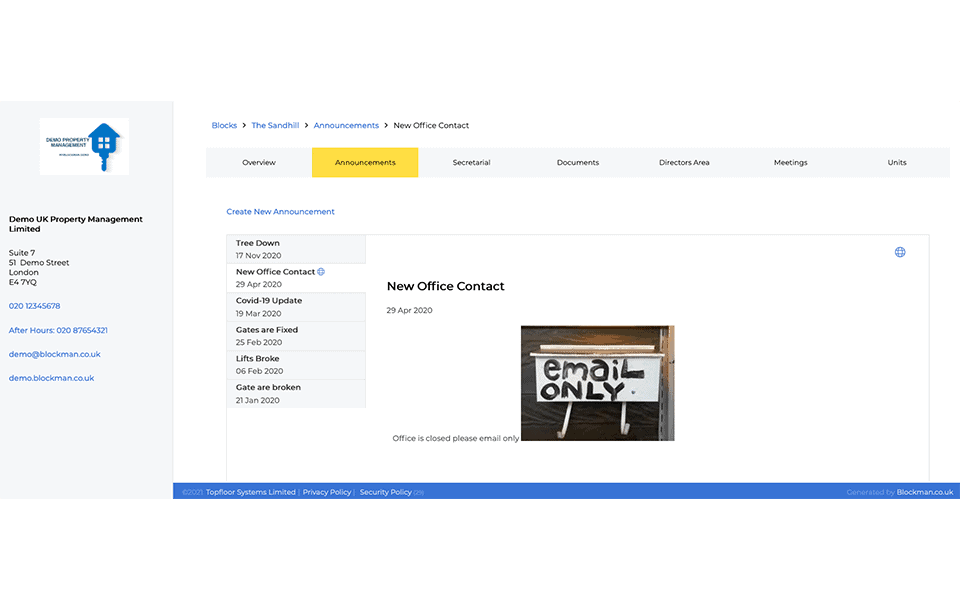Switch to the Overview tab
Image resolution: width=960 pixels, height=600 pixels.
(x=259, y=162)
